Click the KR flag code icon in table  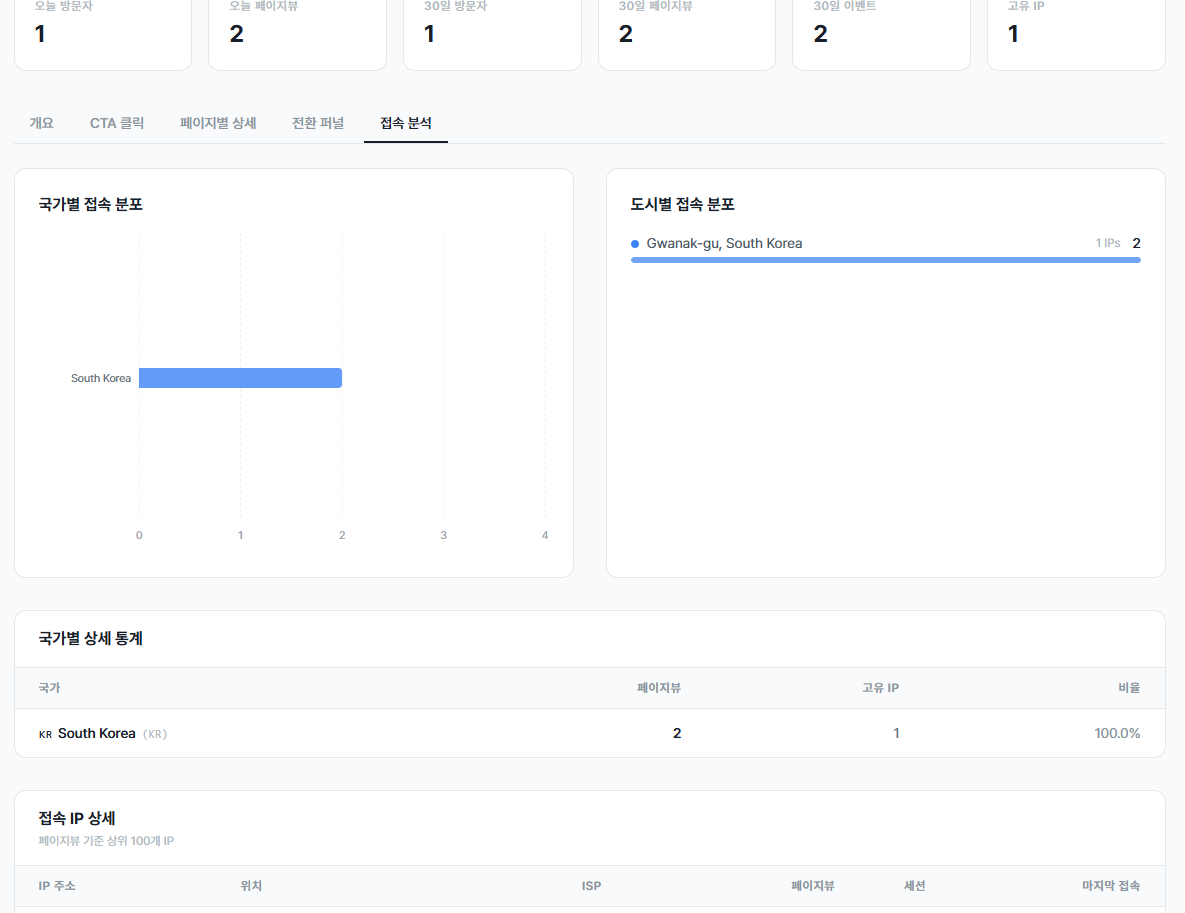tap(45, 734)
